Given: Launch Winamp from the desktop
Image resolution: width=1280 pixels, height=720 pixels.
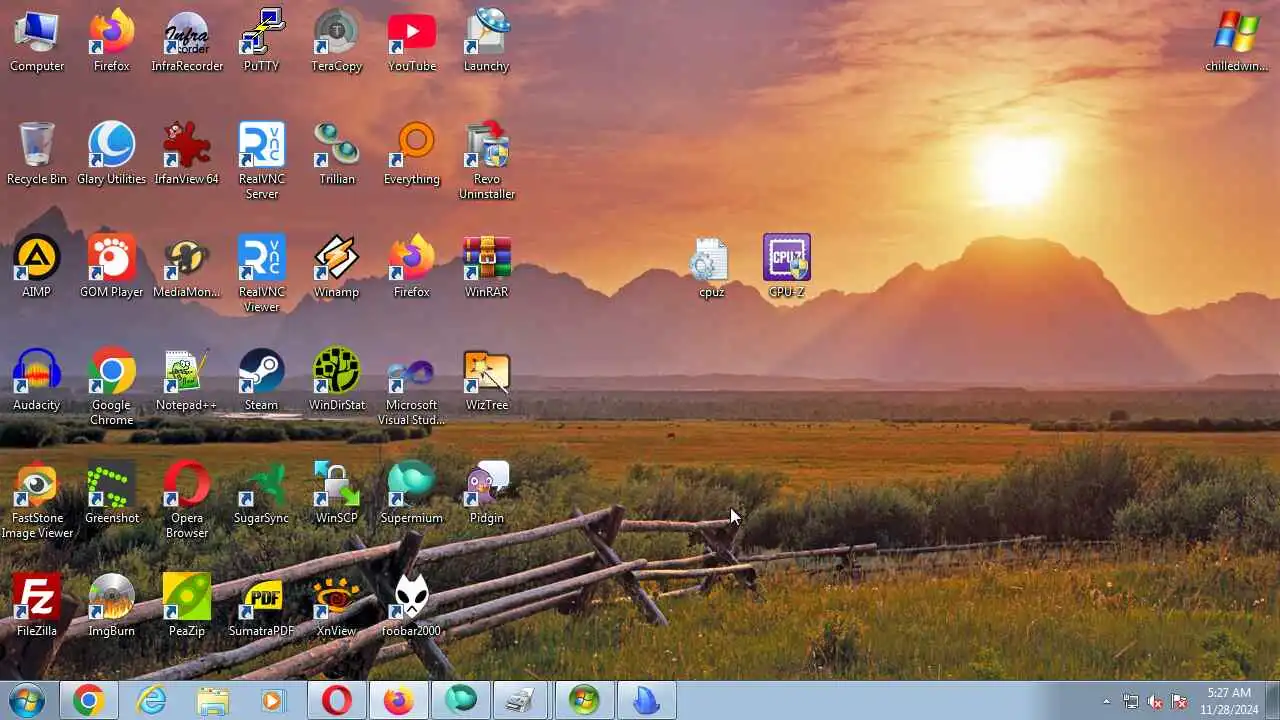Looking at the screenshot, I should tap(337, 267).
